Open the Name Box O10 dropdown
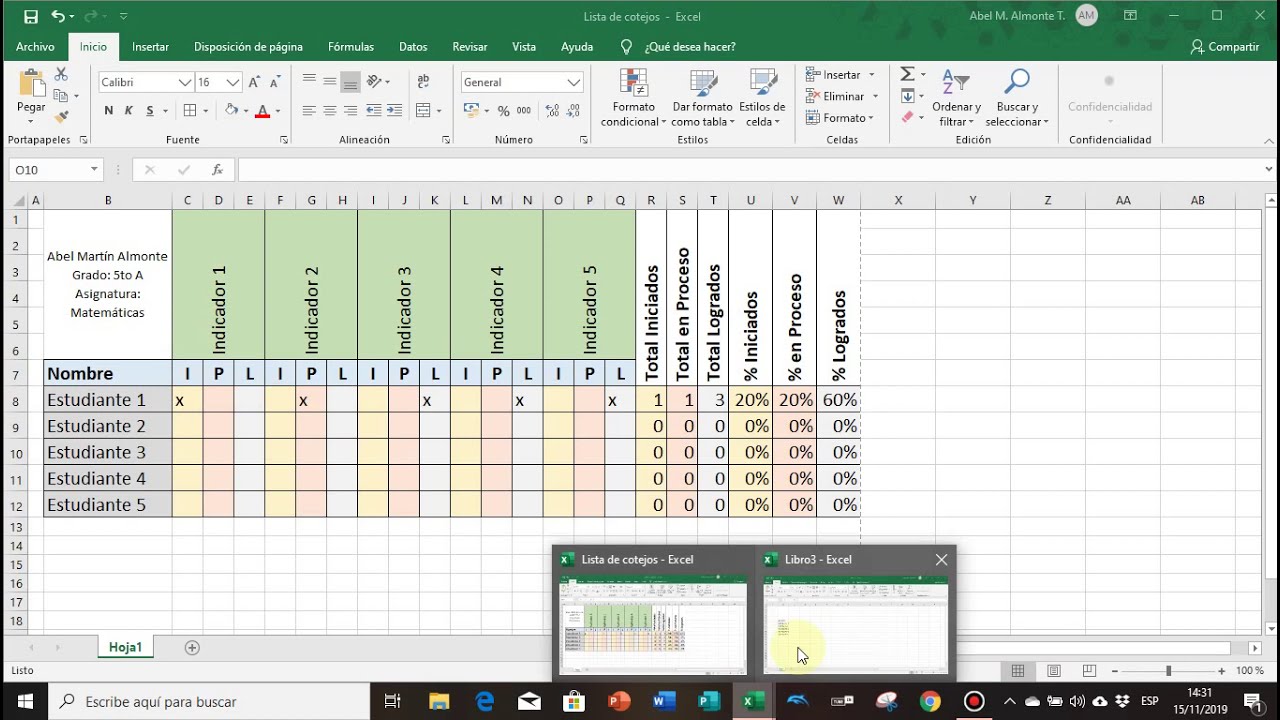The width and height of the screenshot is (1280, 720). pyautogui.click(x=95, y=170)
